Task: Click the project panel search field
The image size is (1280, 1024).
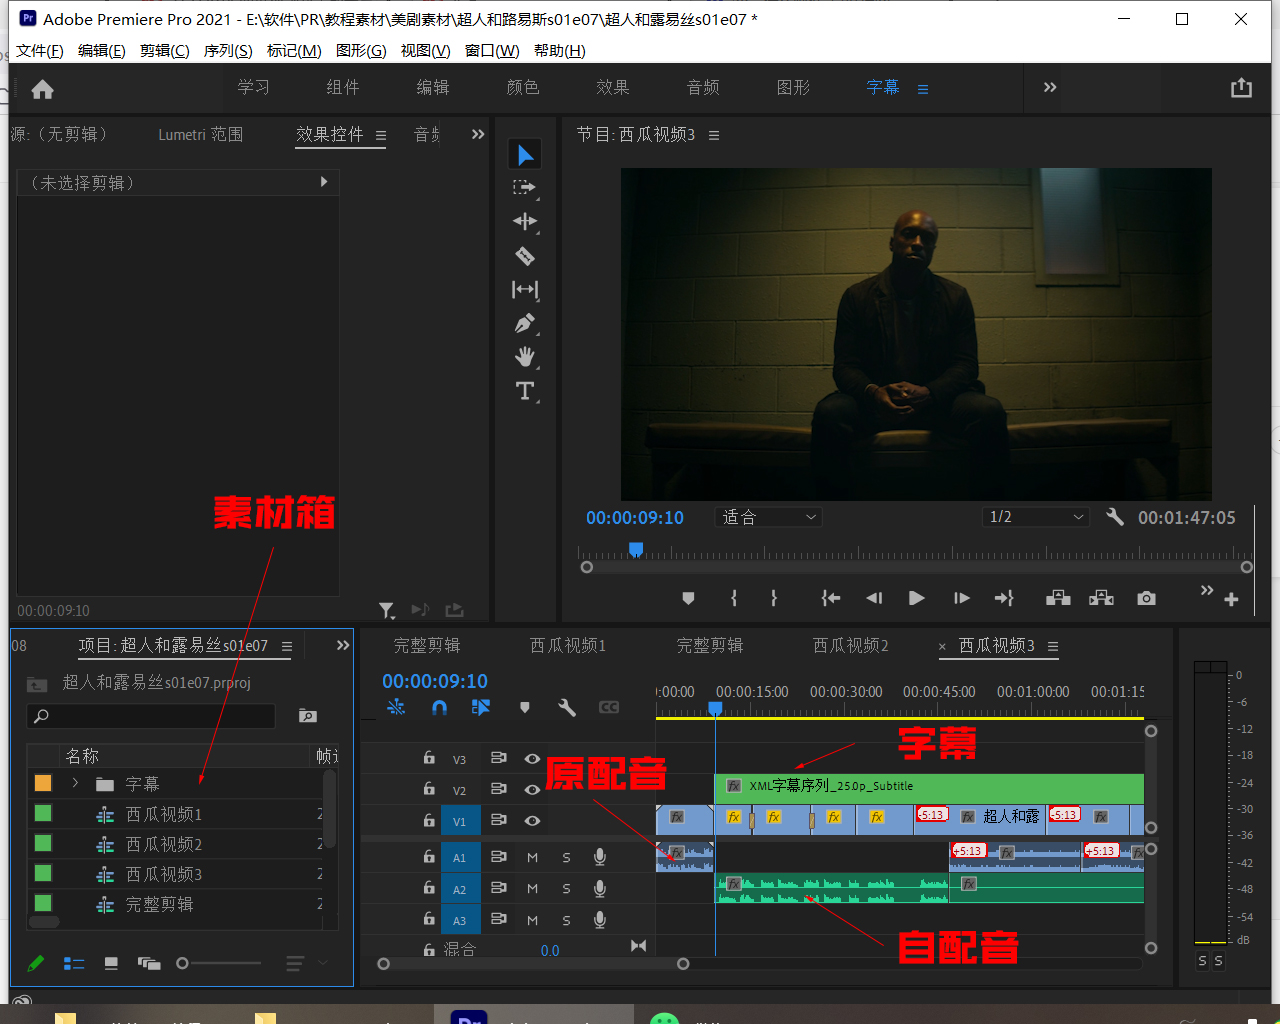Action: click(151, 716)
